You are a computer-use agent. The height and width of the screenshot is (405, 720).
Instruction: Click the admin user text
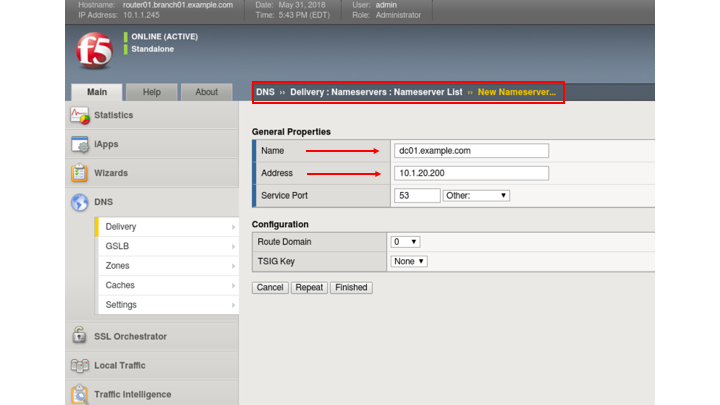click(386, 5)
